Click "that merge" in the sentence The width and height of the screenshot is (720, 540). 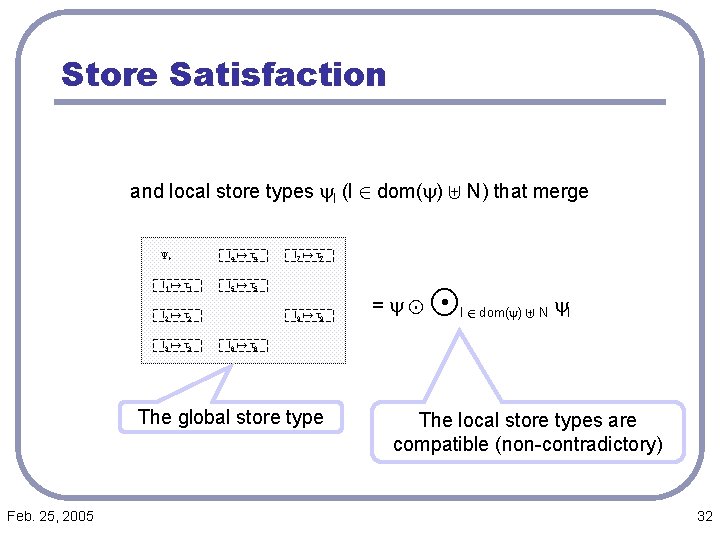541,191
